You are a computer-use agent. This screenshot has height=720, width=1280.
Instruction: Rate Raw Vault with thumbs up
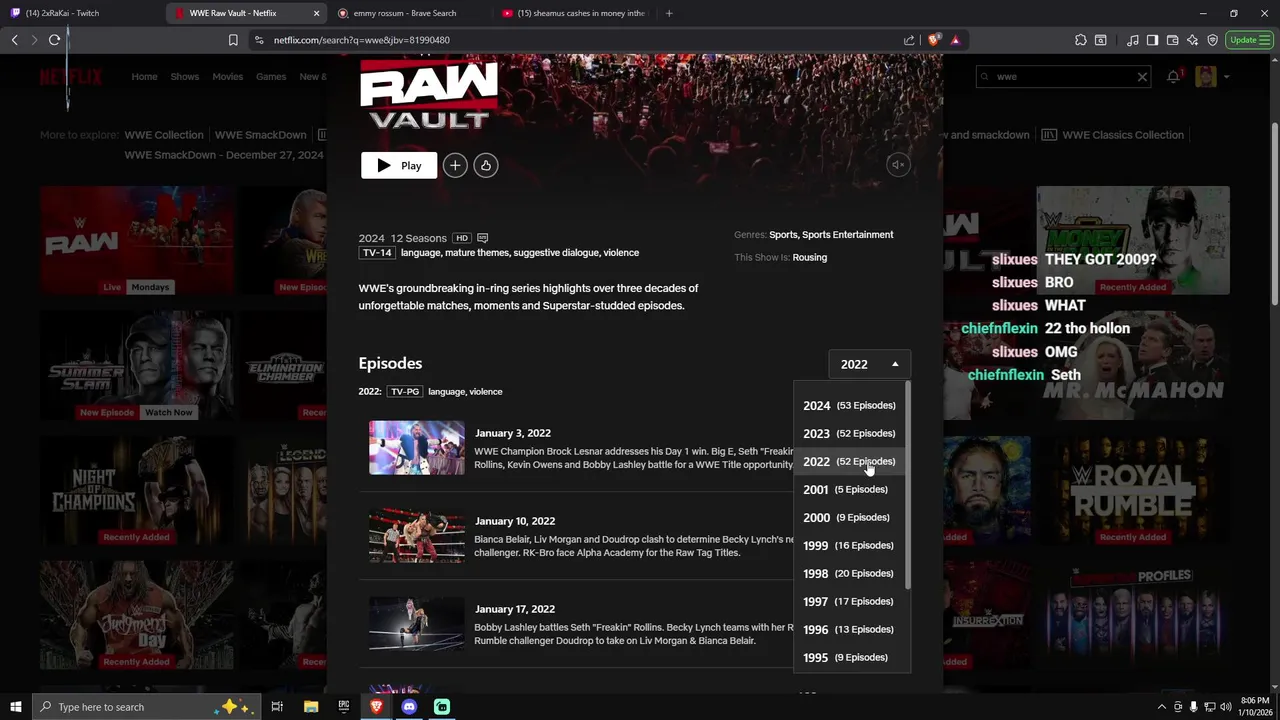(x=486, y=165)
